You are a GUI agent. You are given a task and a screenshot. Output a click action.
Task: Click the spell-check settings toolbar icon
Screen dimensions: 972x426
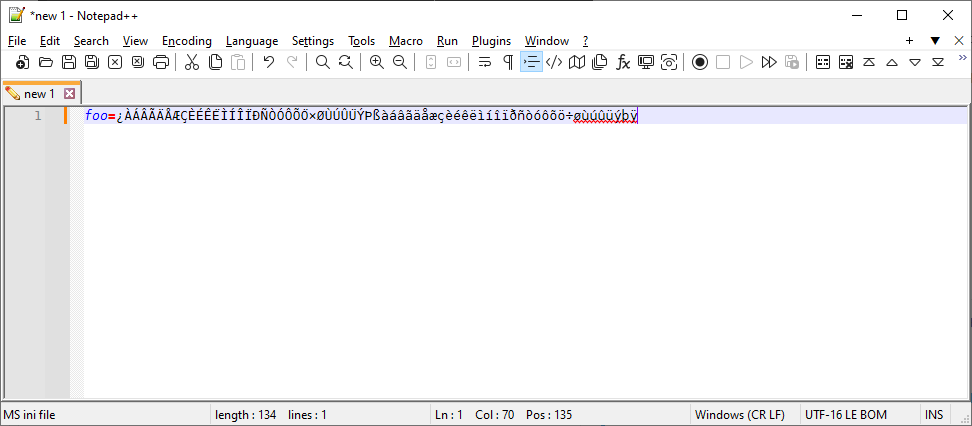click(823, 62)
